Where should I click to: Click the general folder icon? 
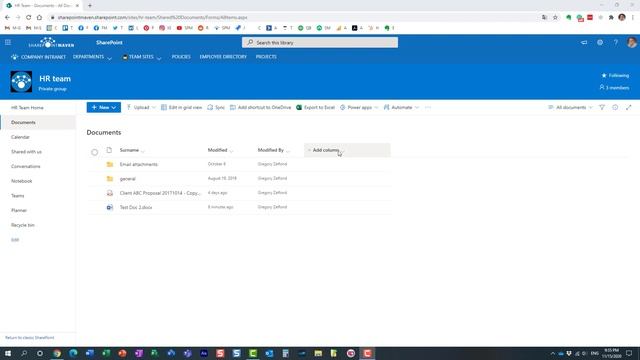coord(110,179)
